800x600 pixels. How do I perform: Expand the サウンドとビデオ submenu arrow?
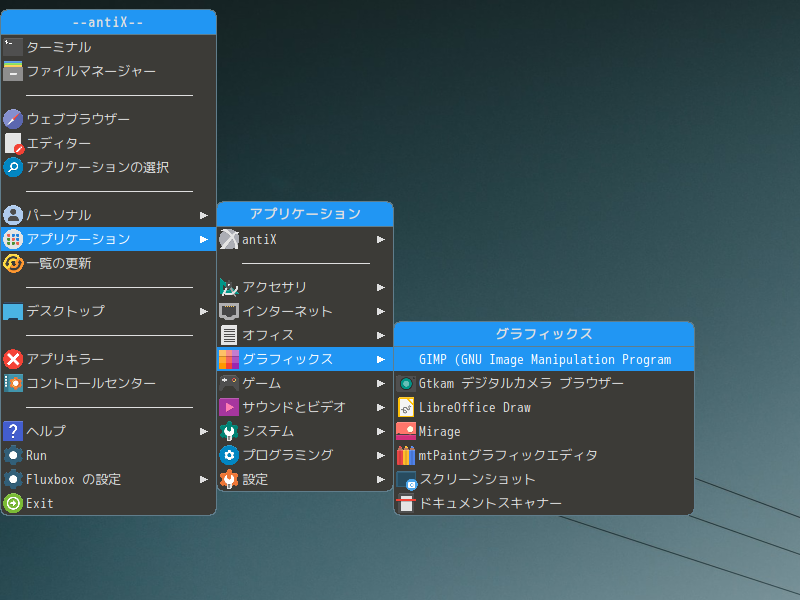[x=381, y=407]
